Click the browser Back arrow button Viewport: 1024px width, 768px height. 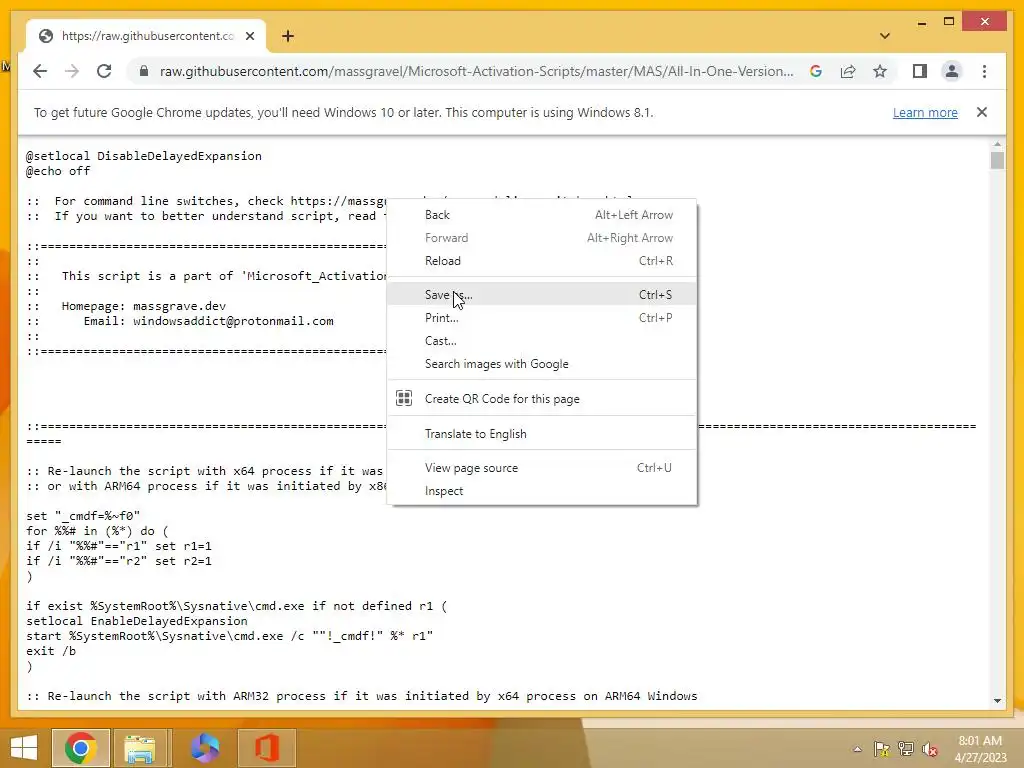40,71
